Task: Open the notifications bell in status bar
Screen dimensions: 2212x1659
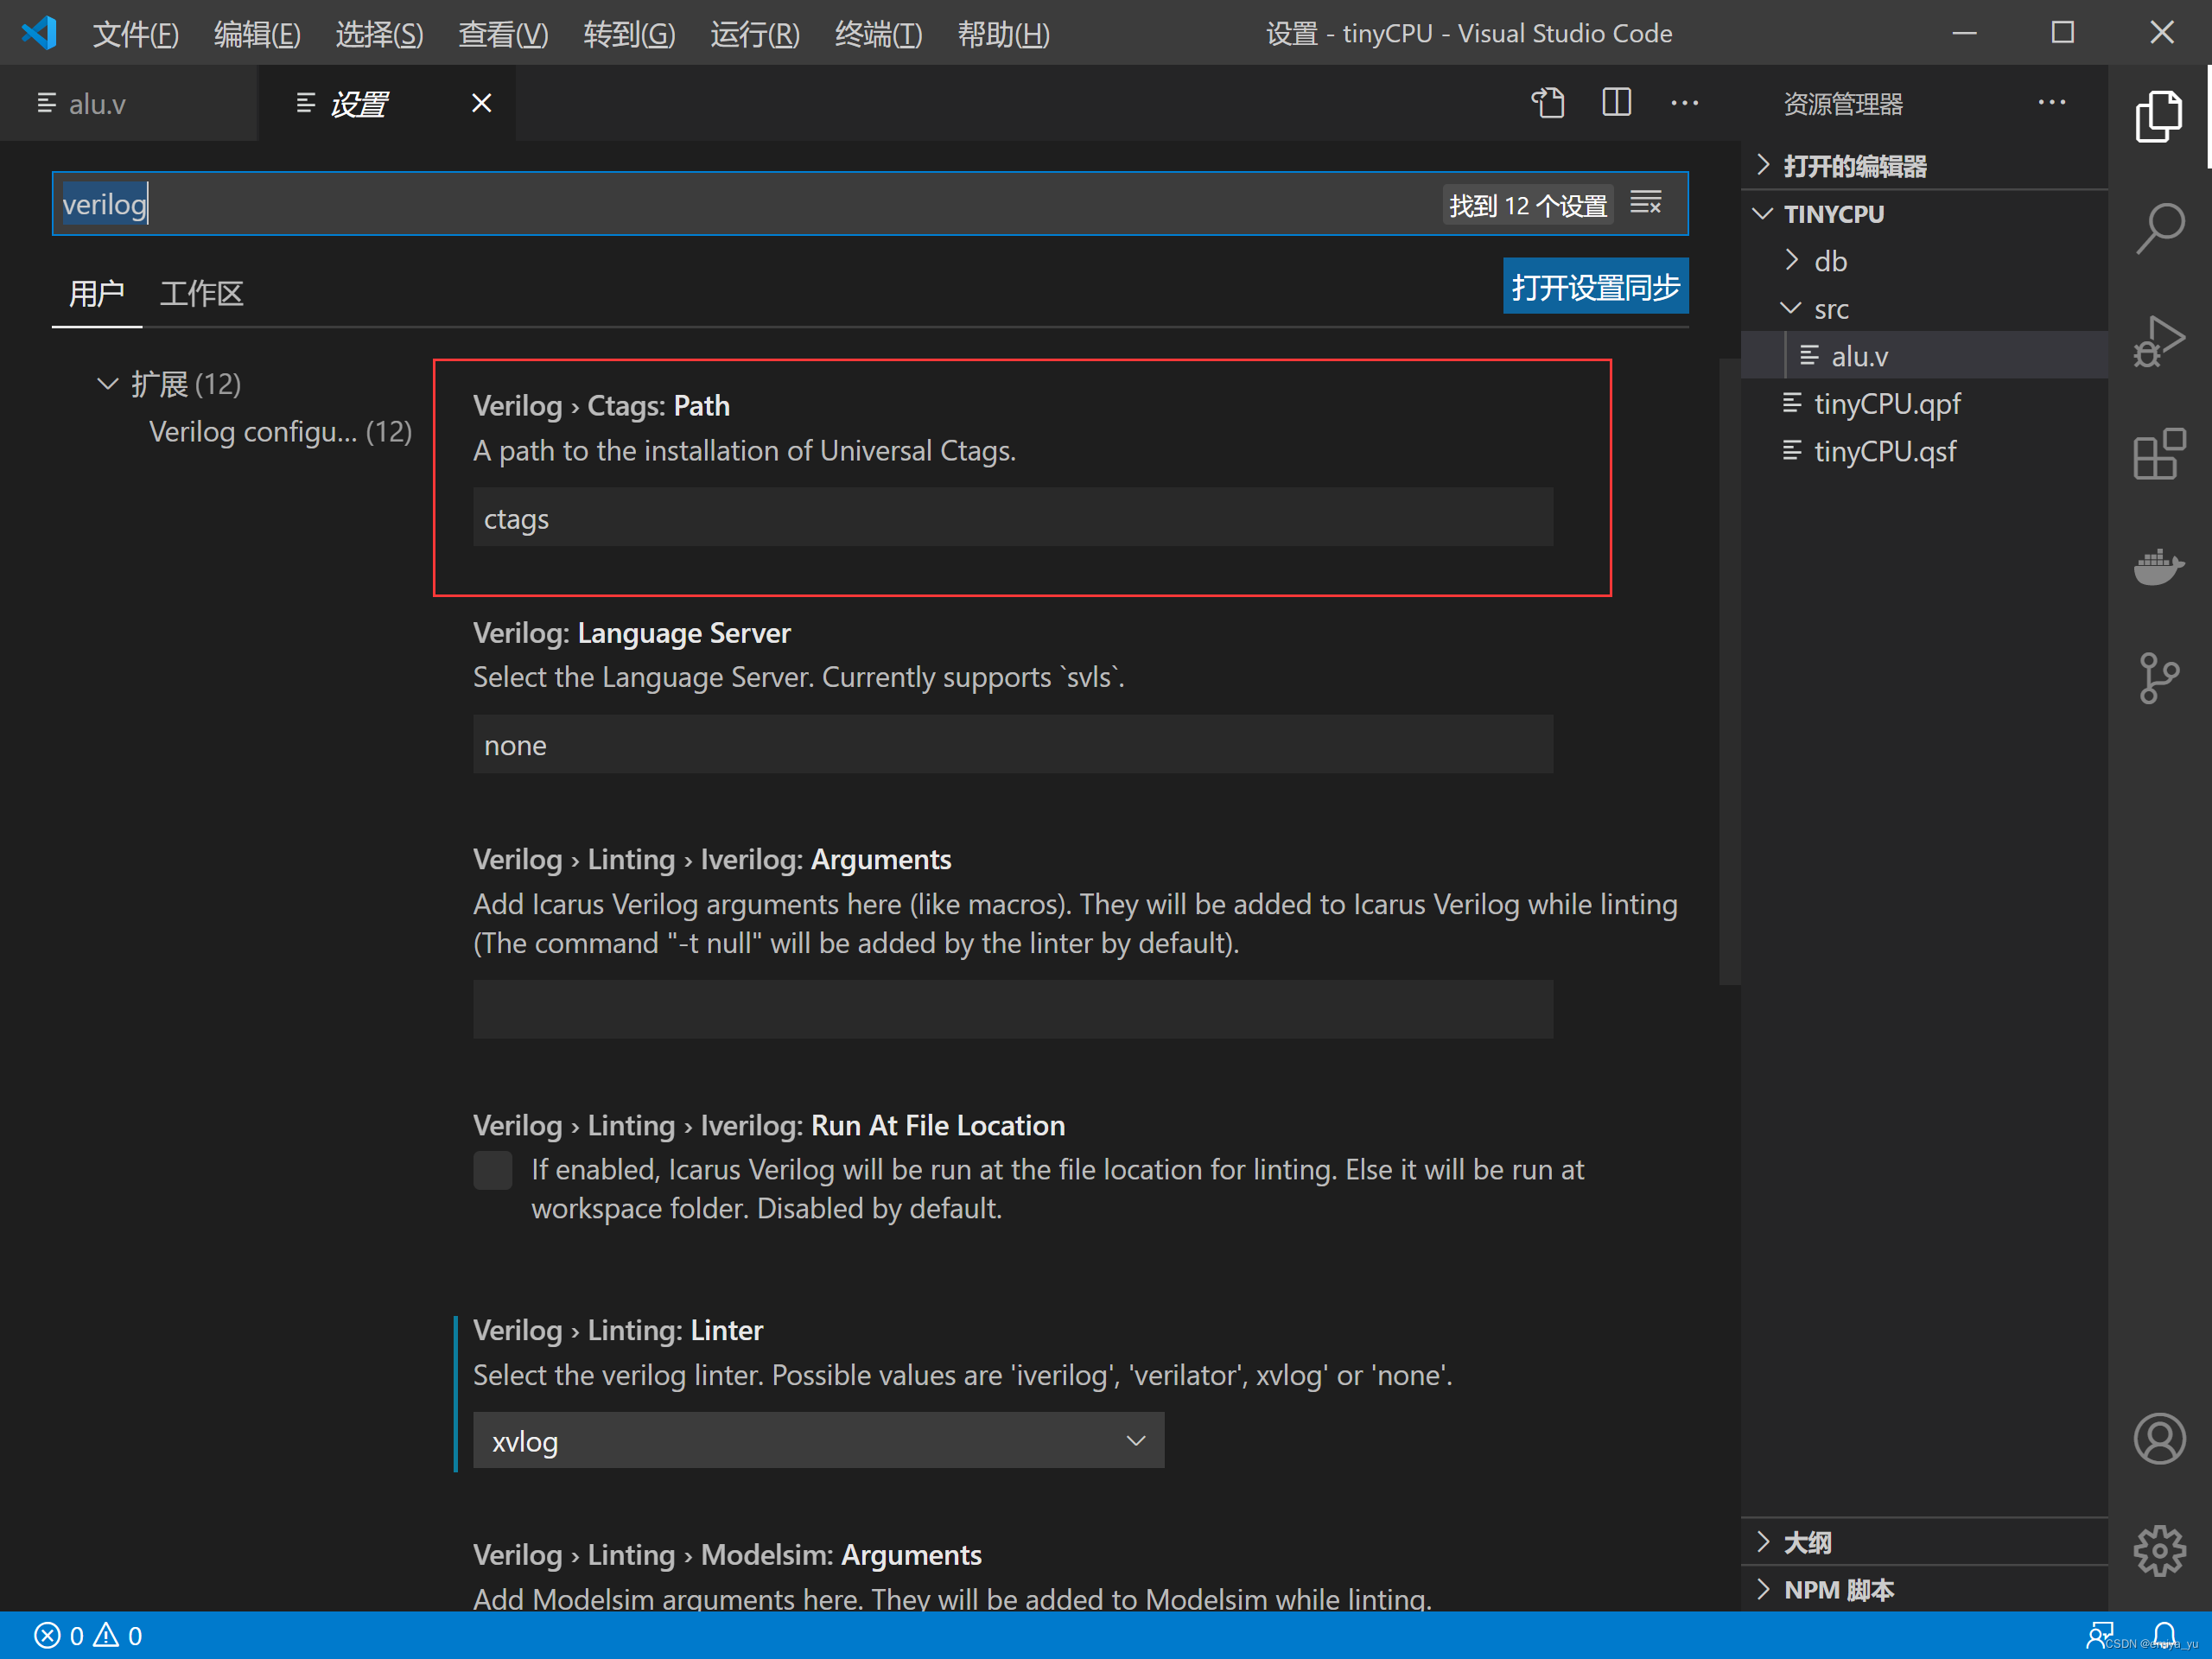Action: [x=2168, y=1636]
